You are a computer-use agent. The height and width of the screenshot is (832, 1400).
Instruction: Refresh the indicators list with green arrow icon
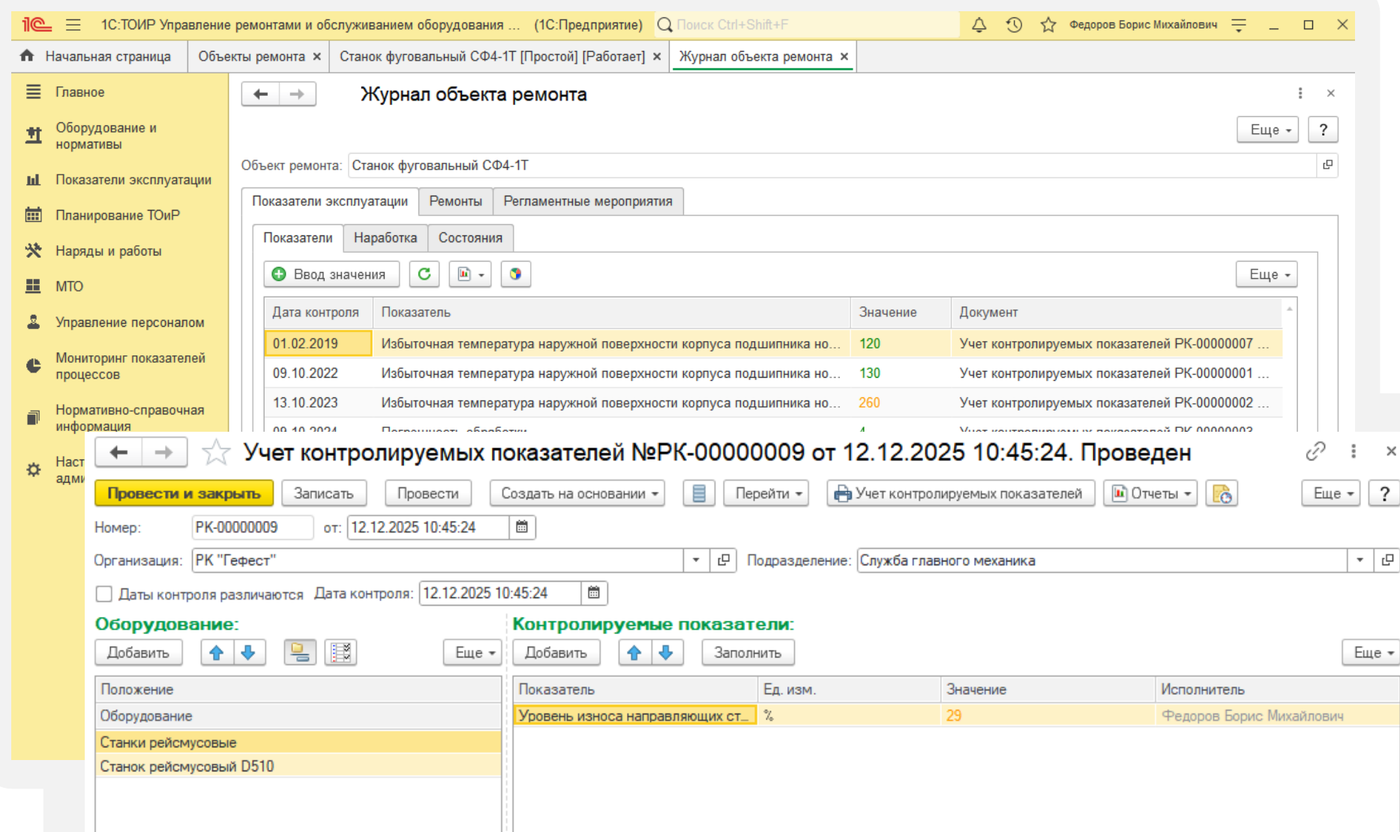coord(424,274)
